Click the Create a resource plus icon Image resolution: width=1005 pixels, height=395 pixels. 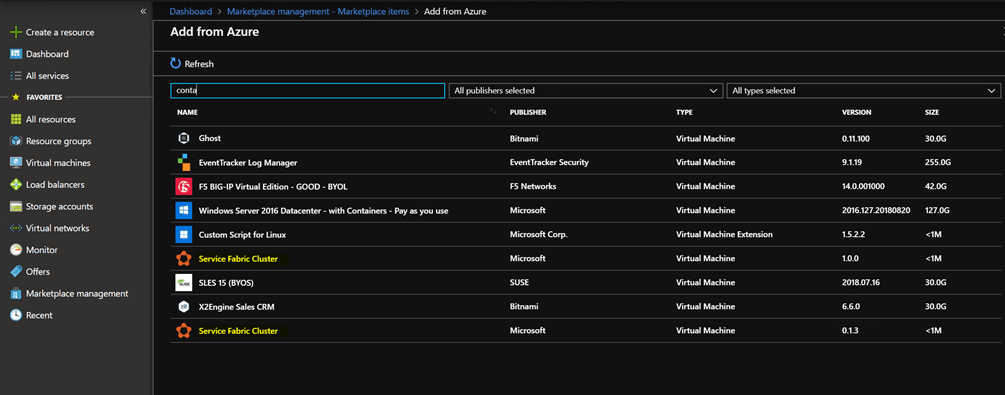pos(16,32)
